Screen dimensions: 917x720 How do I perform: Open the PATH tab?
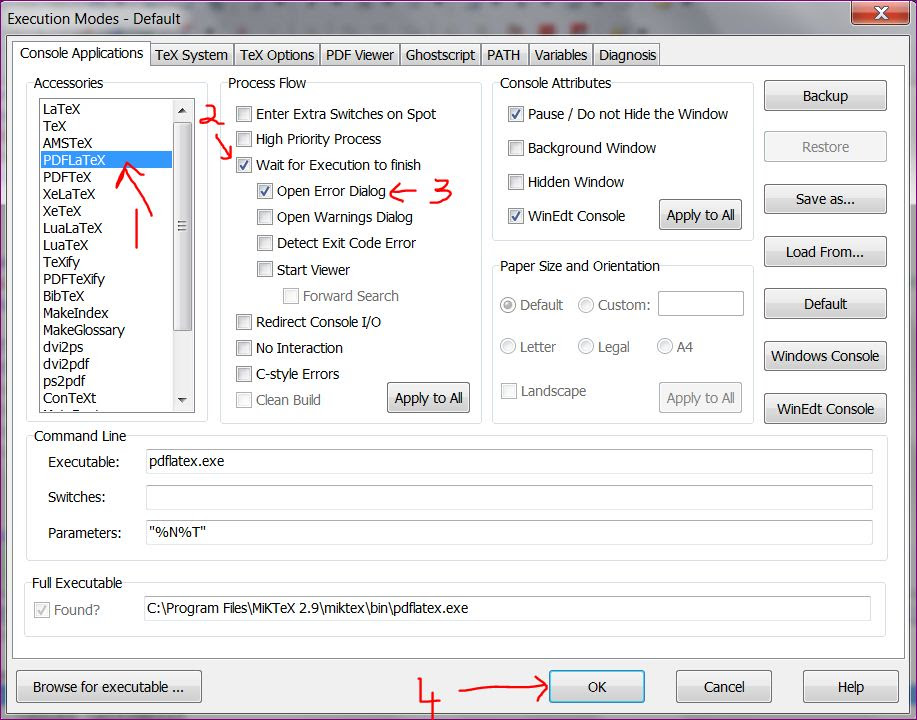(x=504, y=55)
